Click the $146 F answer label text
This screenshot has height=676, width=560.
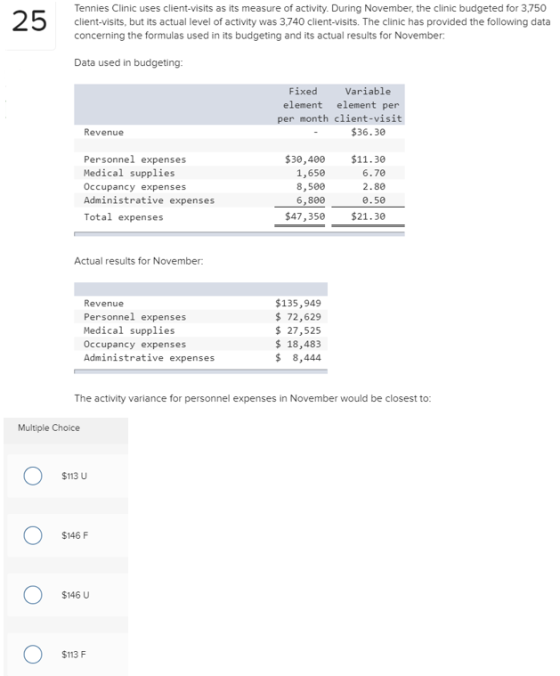pyautogui.click(x=75, y=535)
